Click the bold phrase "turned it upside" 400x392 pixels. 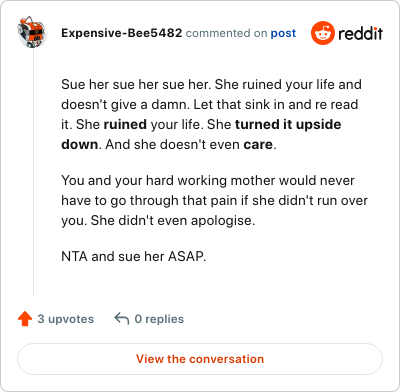pos(288,125)
